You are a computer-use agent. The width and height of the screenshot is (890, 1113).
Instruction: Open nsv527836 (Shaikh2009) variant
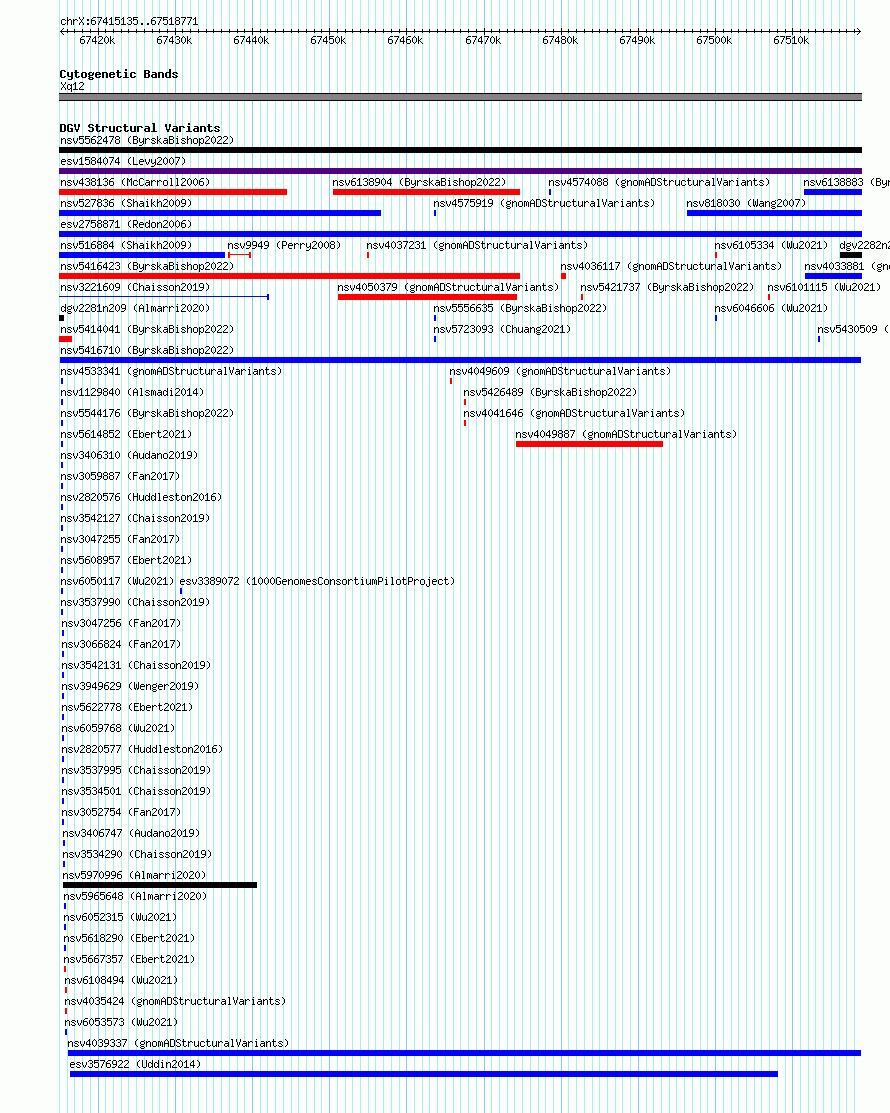(x=126, y=203)
